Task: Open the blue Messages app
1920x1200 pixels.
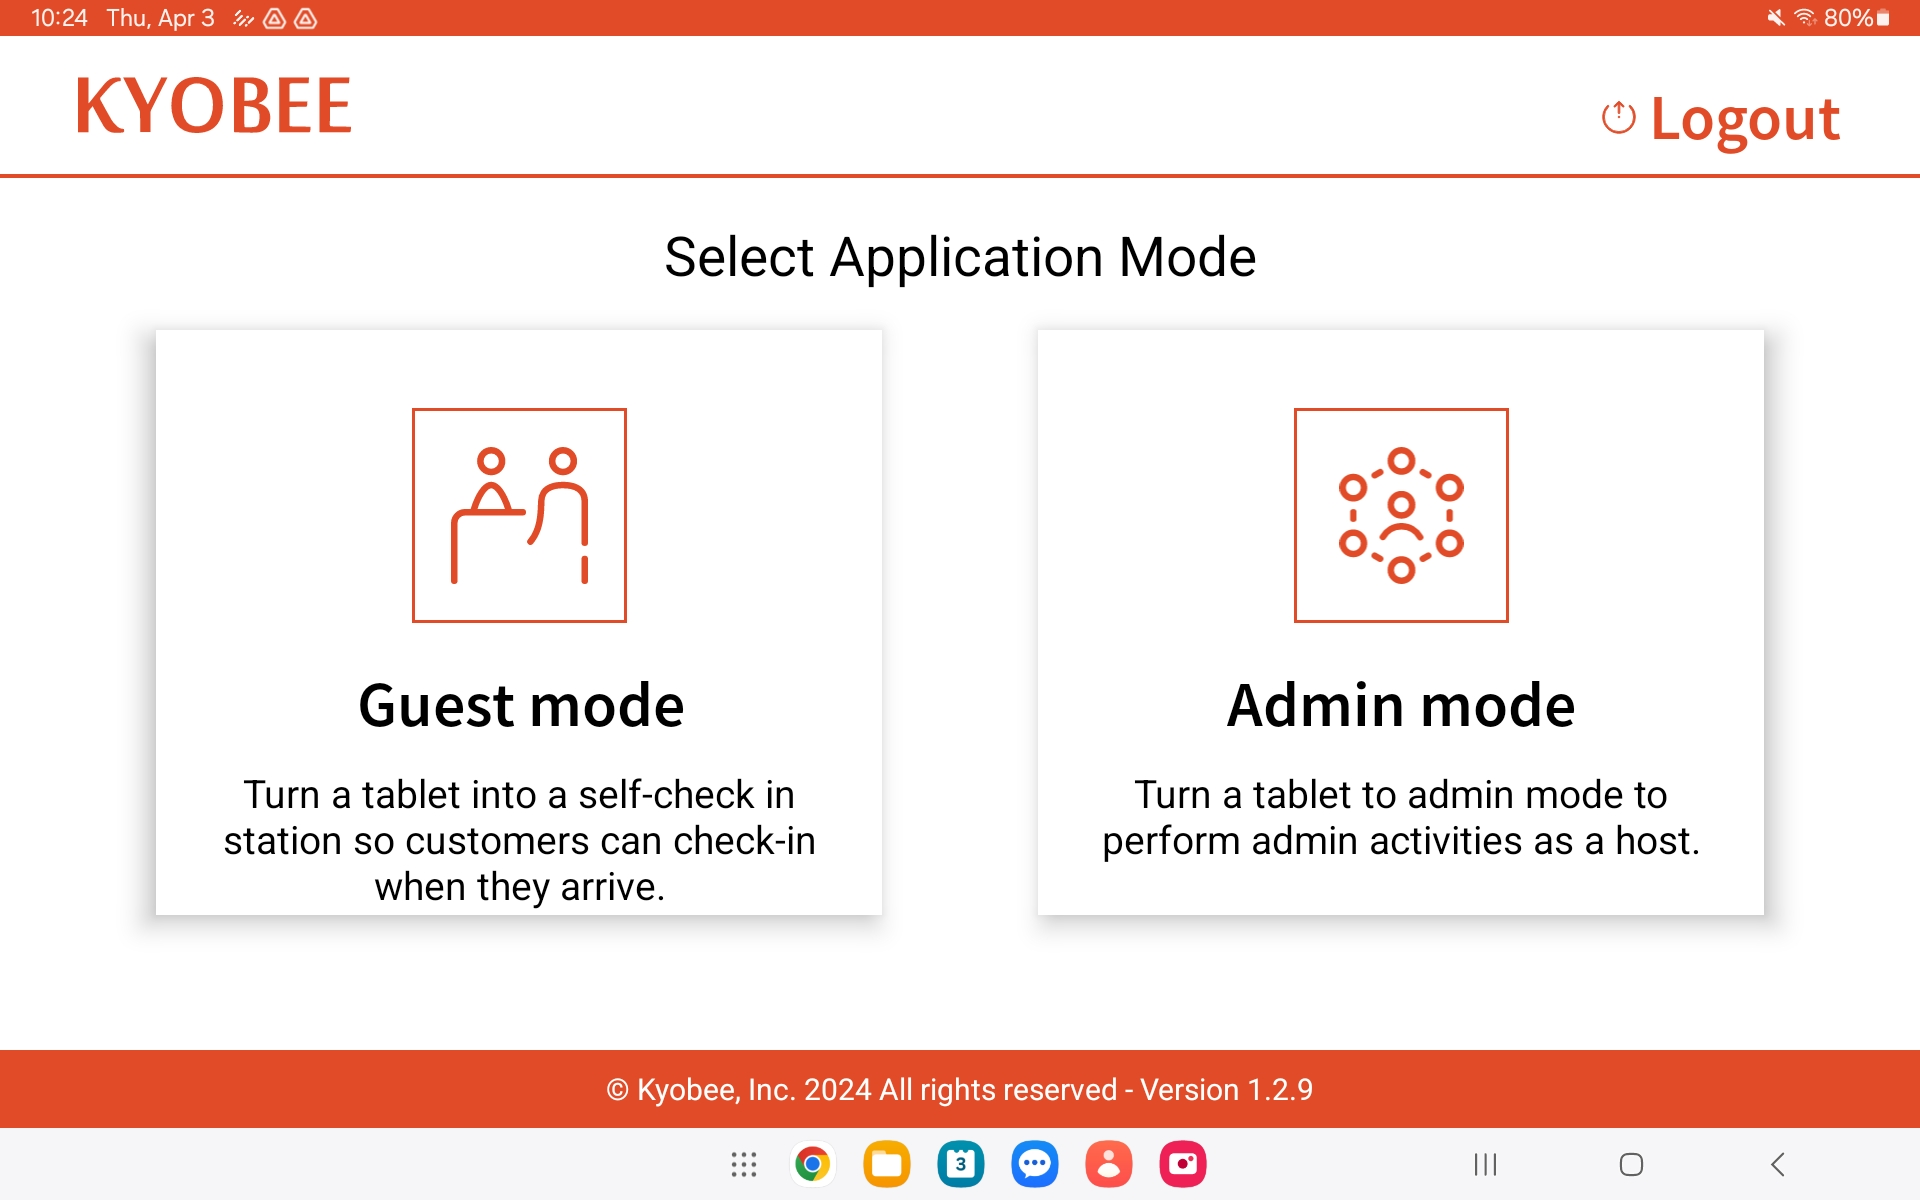Action: pyautogui.click(x=1034, y=1164)
